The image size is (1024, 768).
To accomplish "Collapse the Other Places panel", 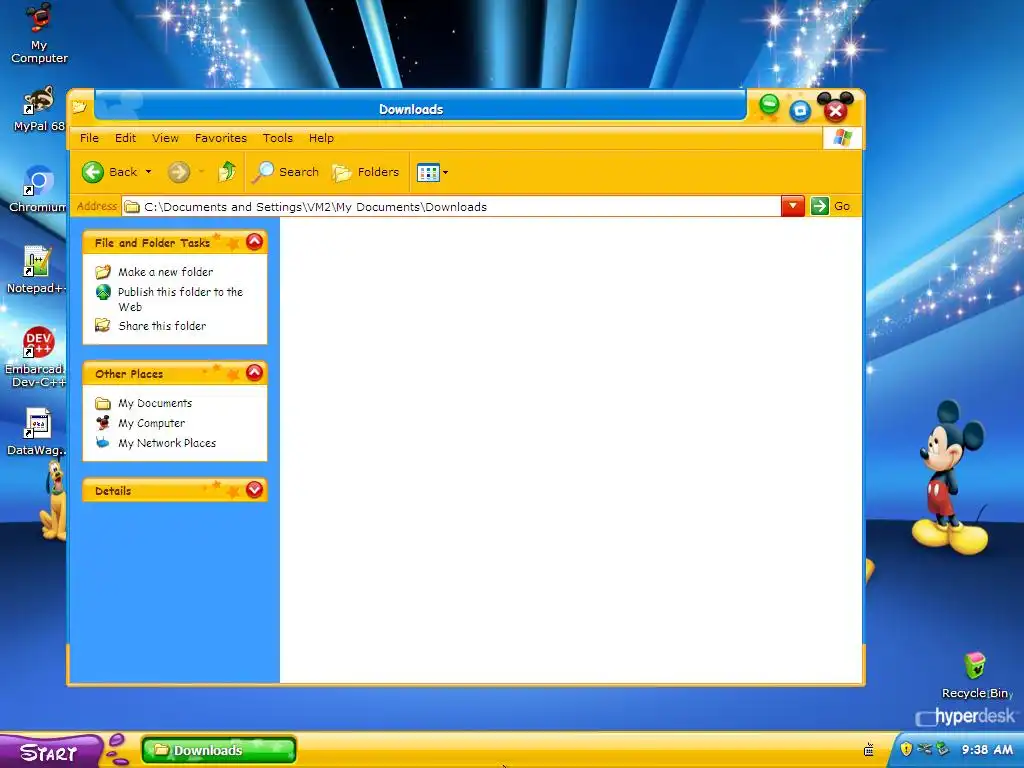I will pos(254,373).
